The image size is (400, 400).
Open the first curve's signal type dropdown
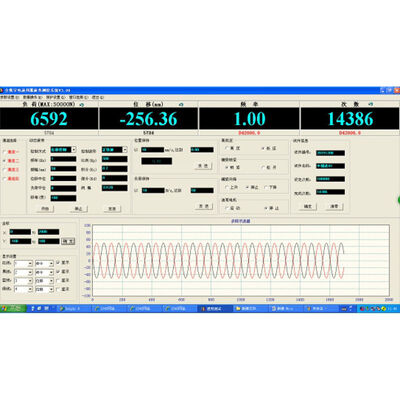click(51, 263)
